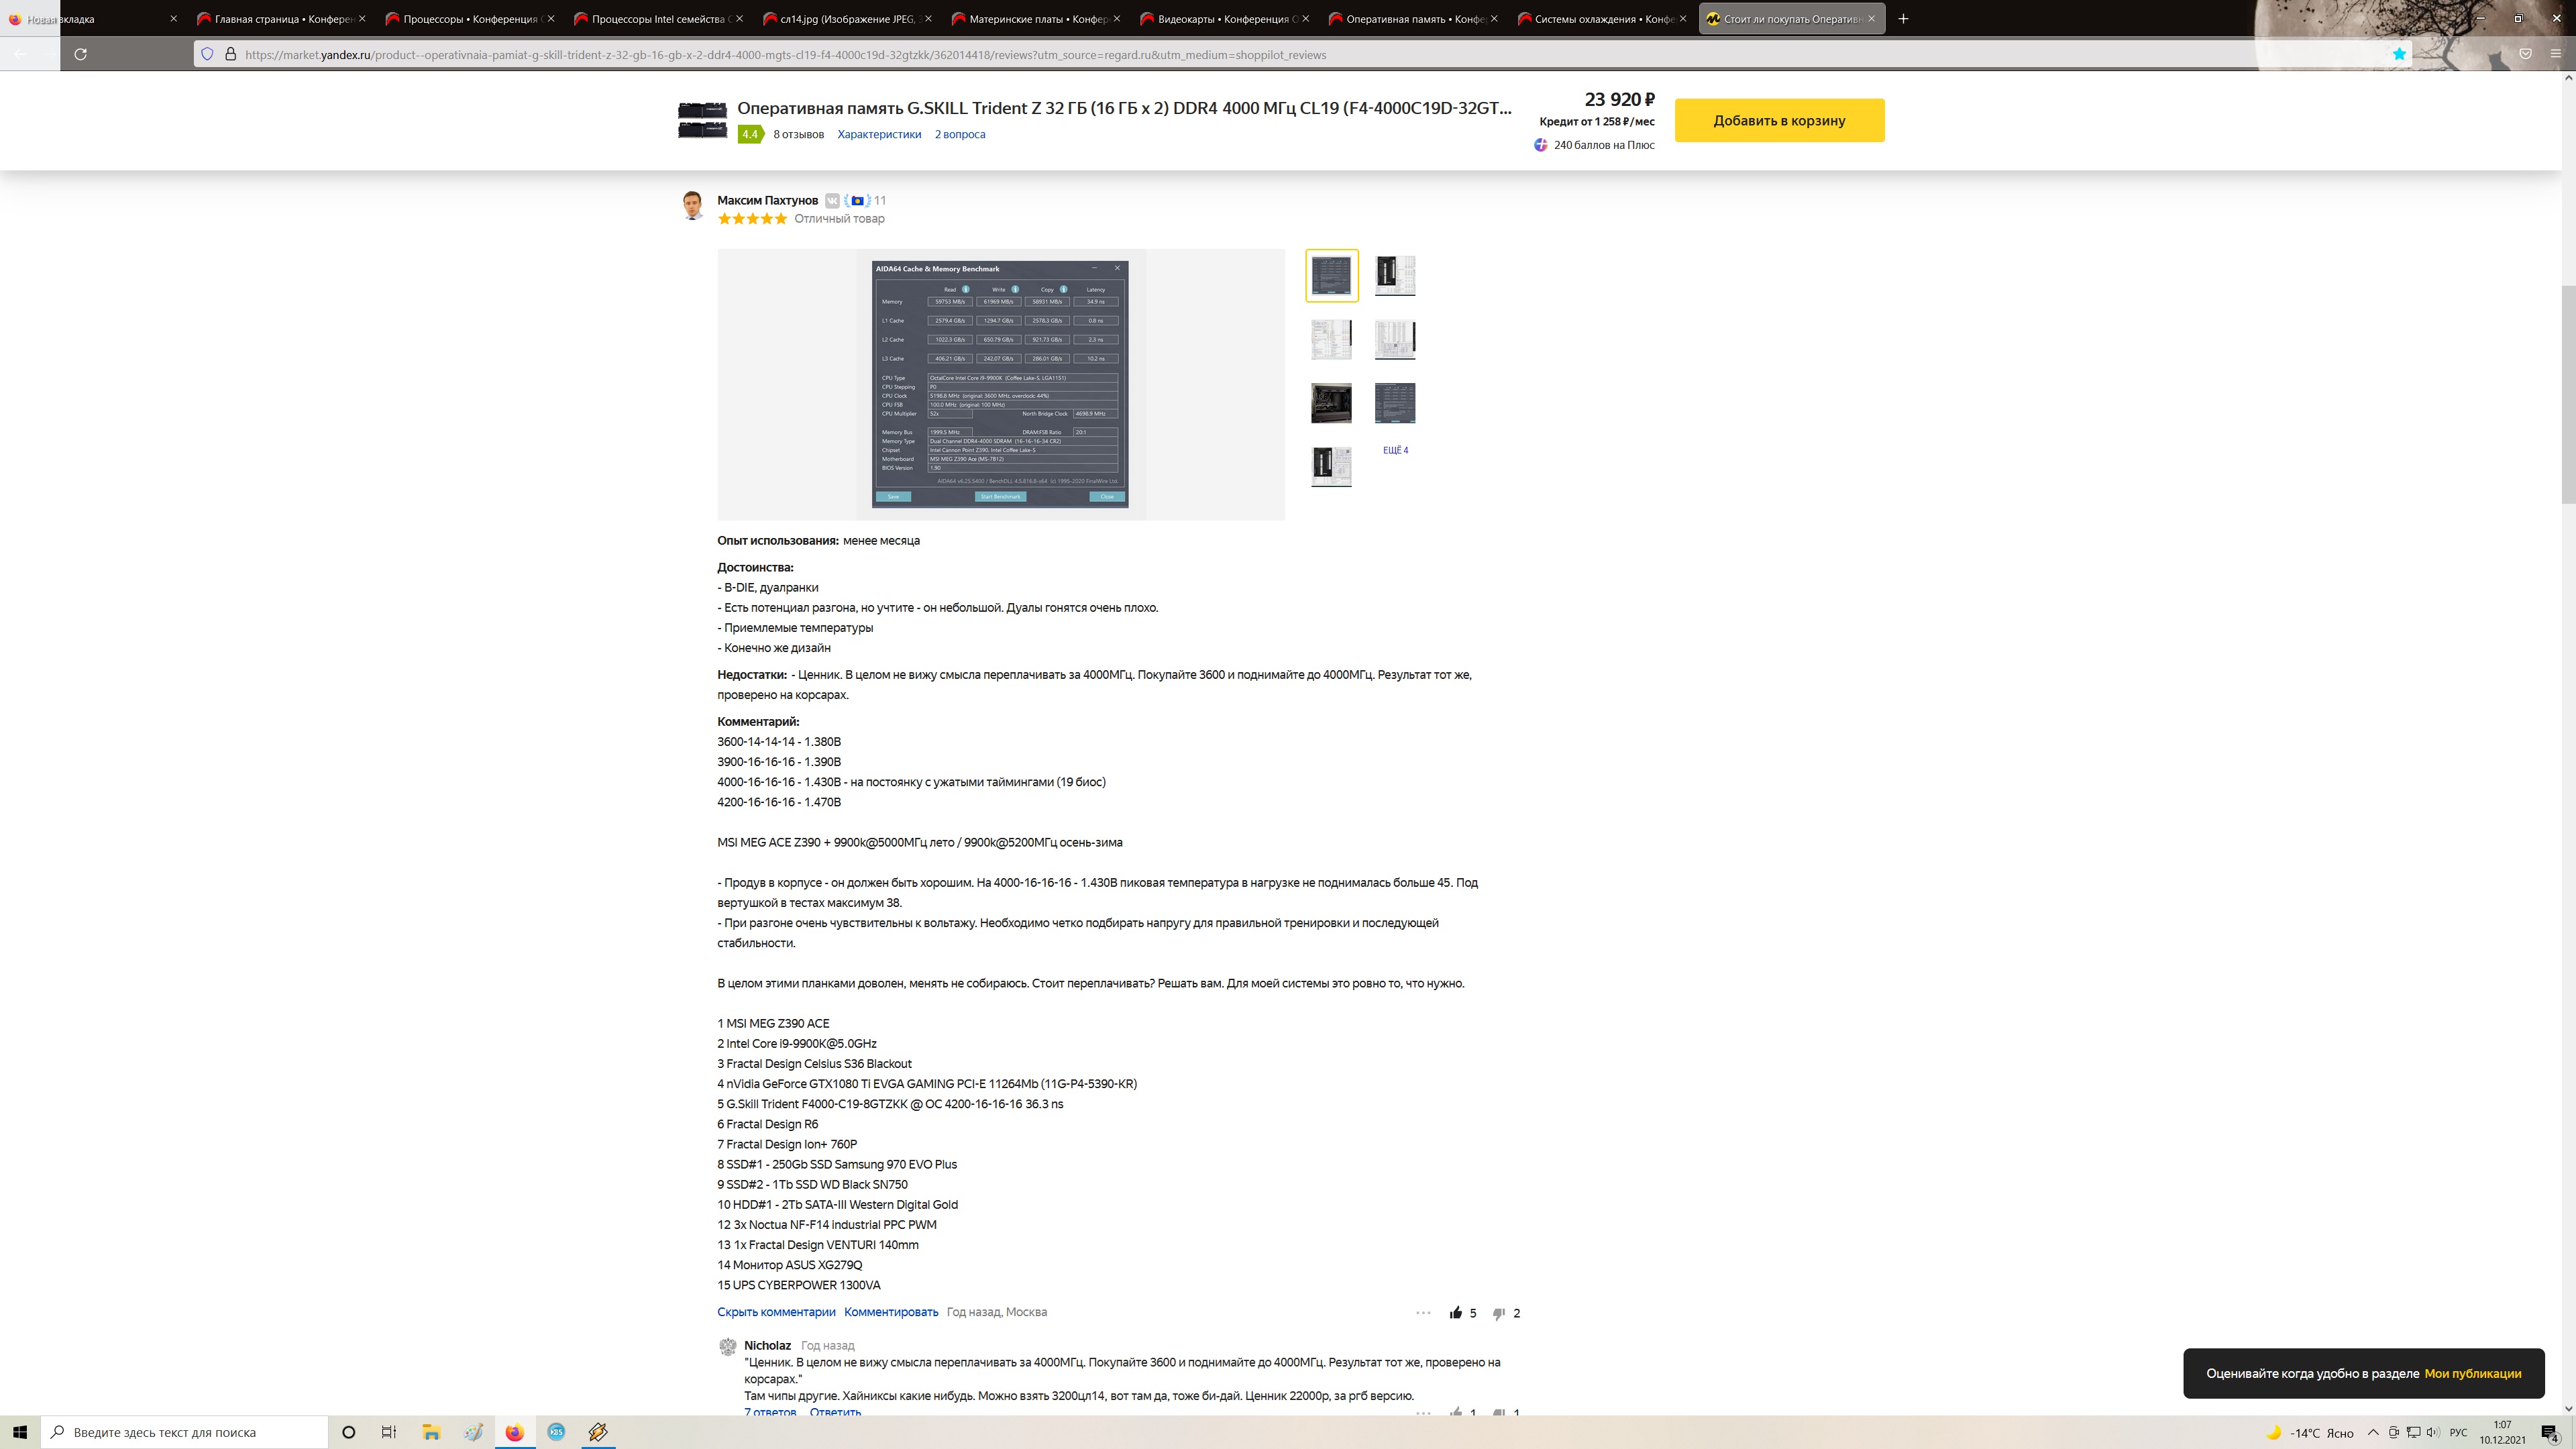Reload the page with the refresh icon
The height and width of the screenshot is (1449, 2576).
tap(81, 54)
